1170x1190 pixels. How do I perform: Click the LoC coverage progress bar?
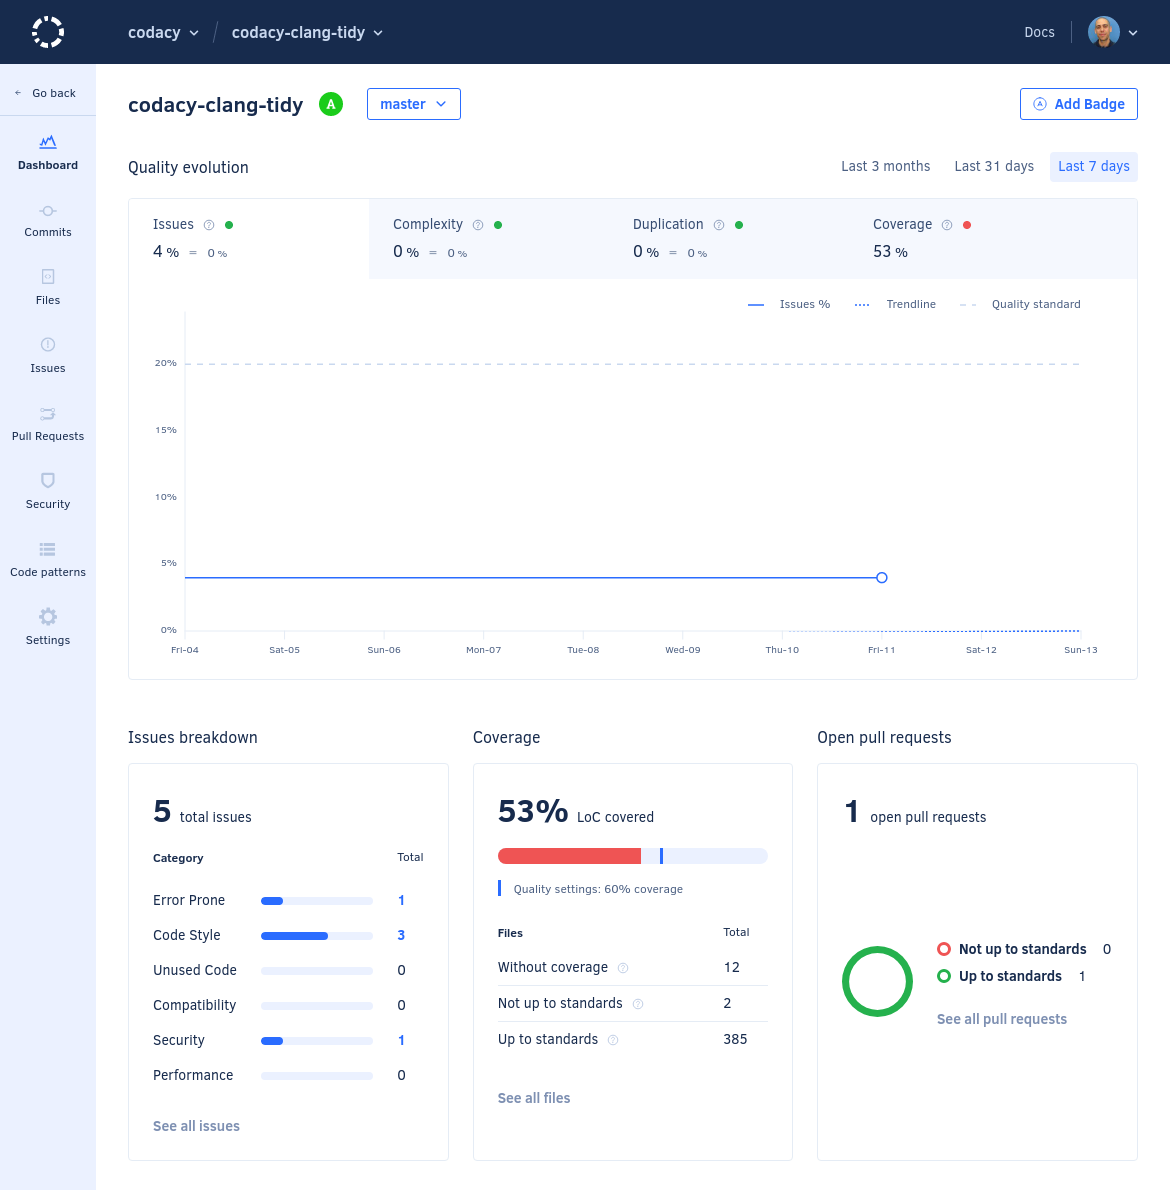[x=633, y=856]
